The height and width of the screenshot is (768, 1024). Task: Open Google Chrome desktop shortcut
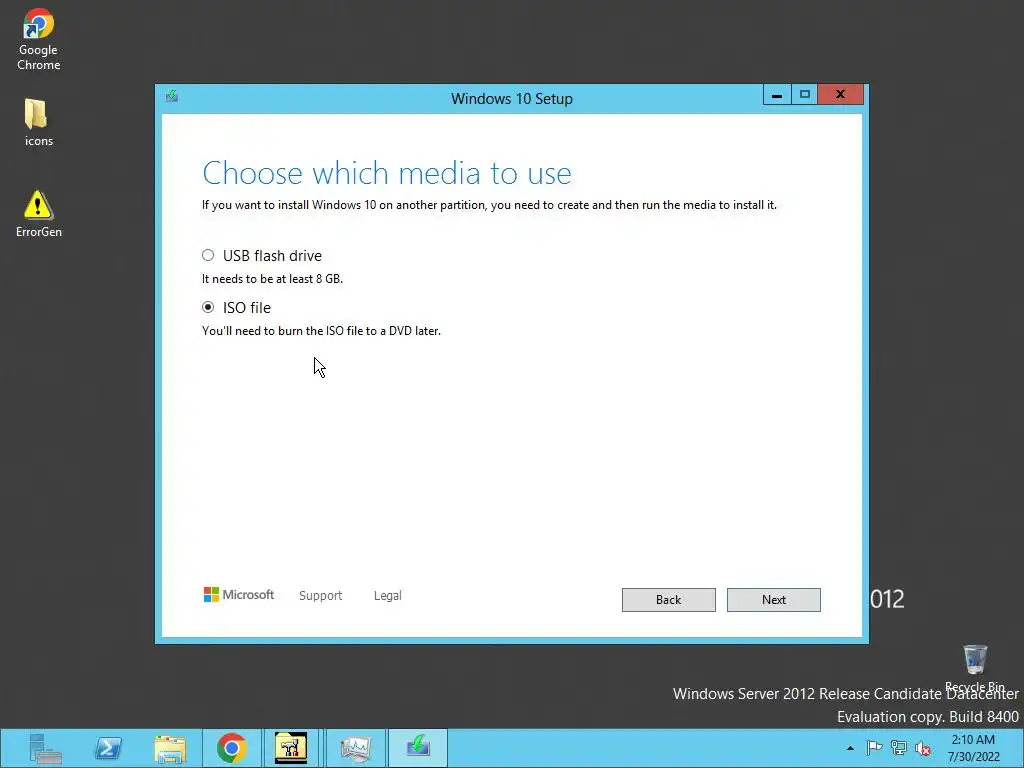39,39
